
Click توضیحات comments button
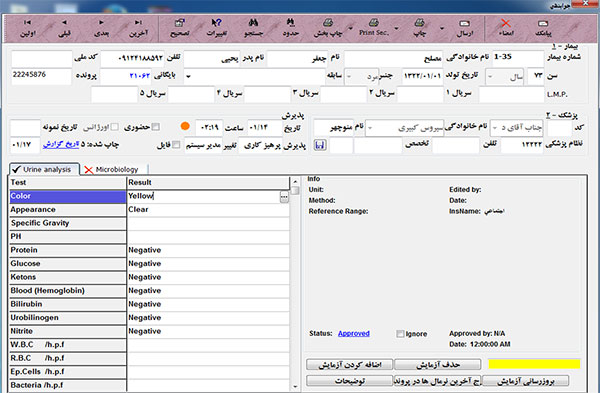[x=349, y=381]
